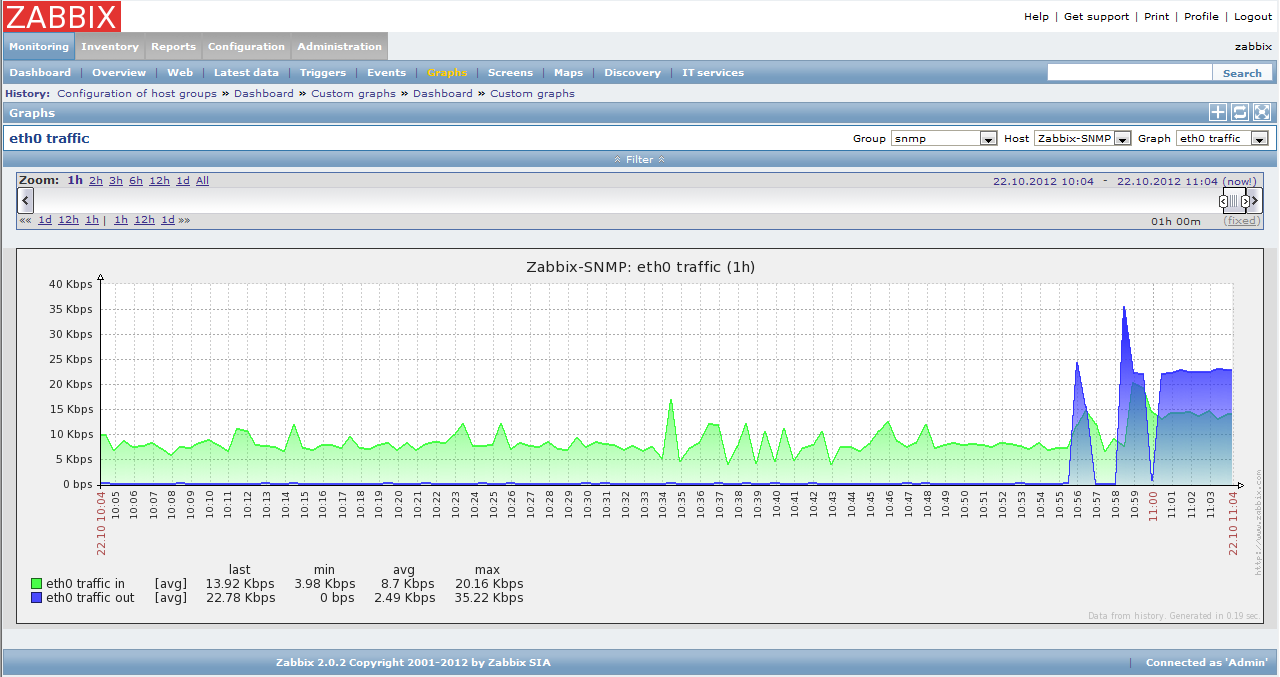Image resolution: width=1280 pixels, height=677 pixels.
Task: Collapse the Filter panel
Action: 639,159
